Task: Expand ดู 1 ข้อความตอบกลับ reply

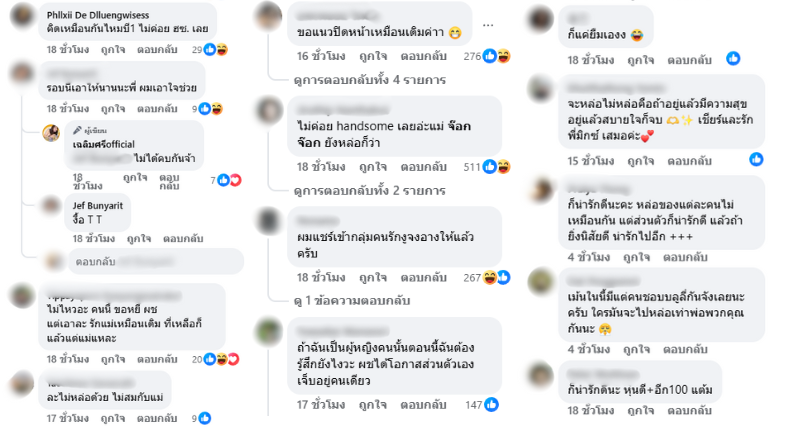Action: (352, 301)
